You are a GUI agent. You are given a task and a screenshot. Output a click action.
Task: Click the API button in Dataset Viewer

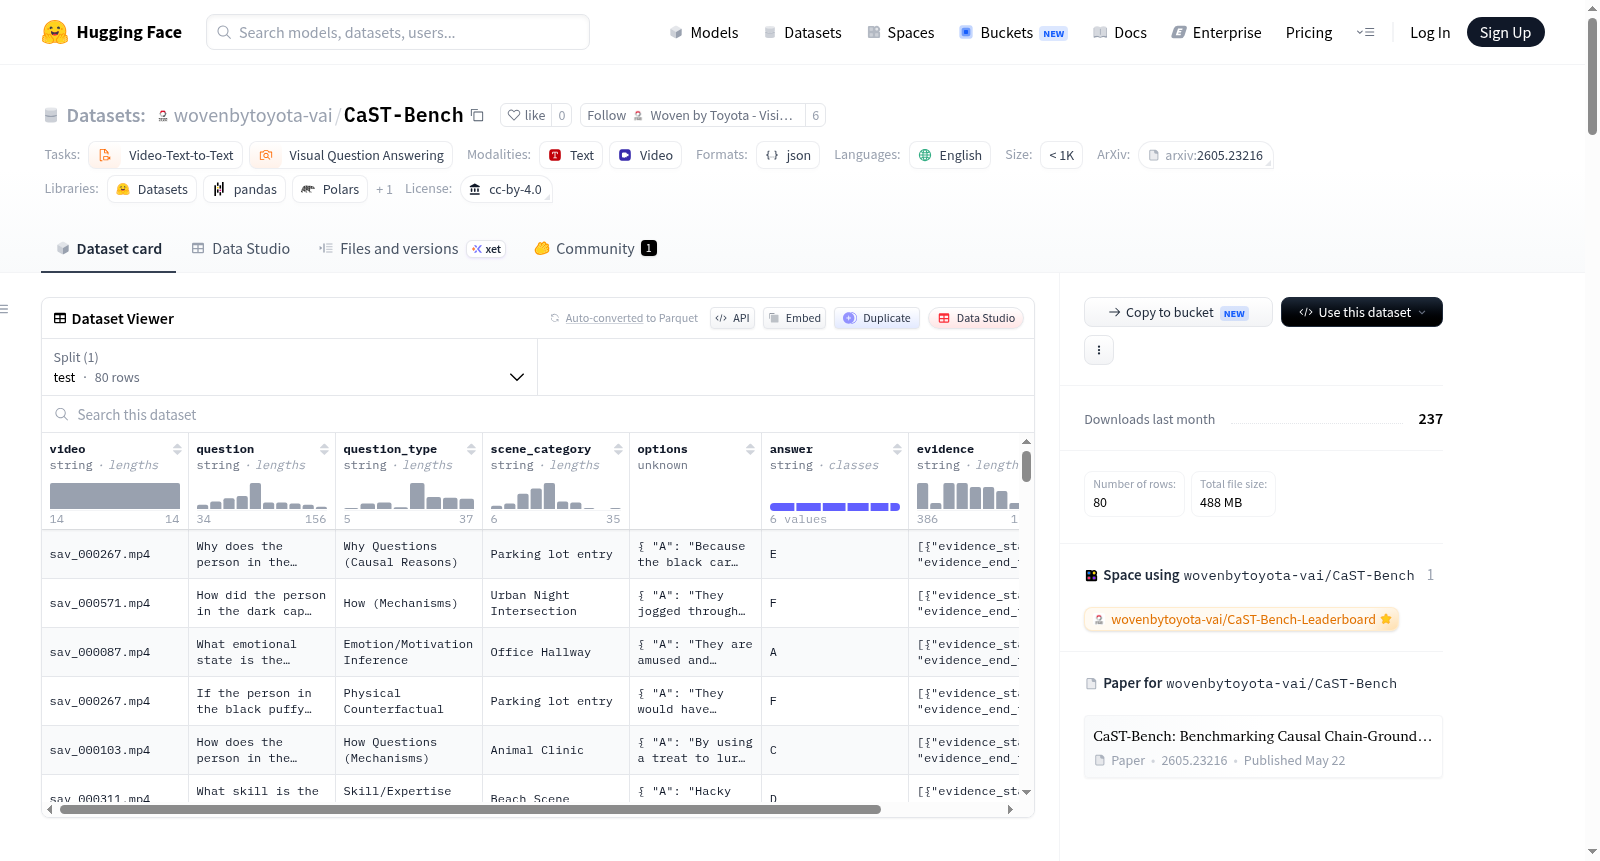point(732,318)
